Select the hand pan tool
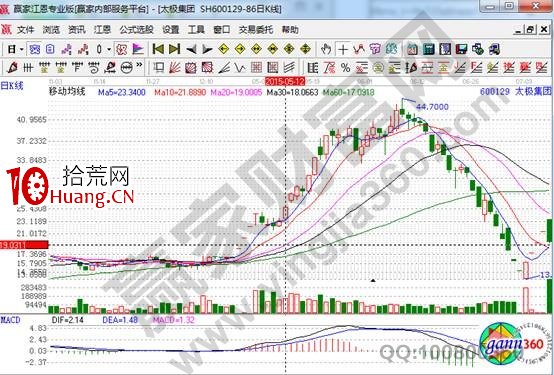 326,49
